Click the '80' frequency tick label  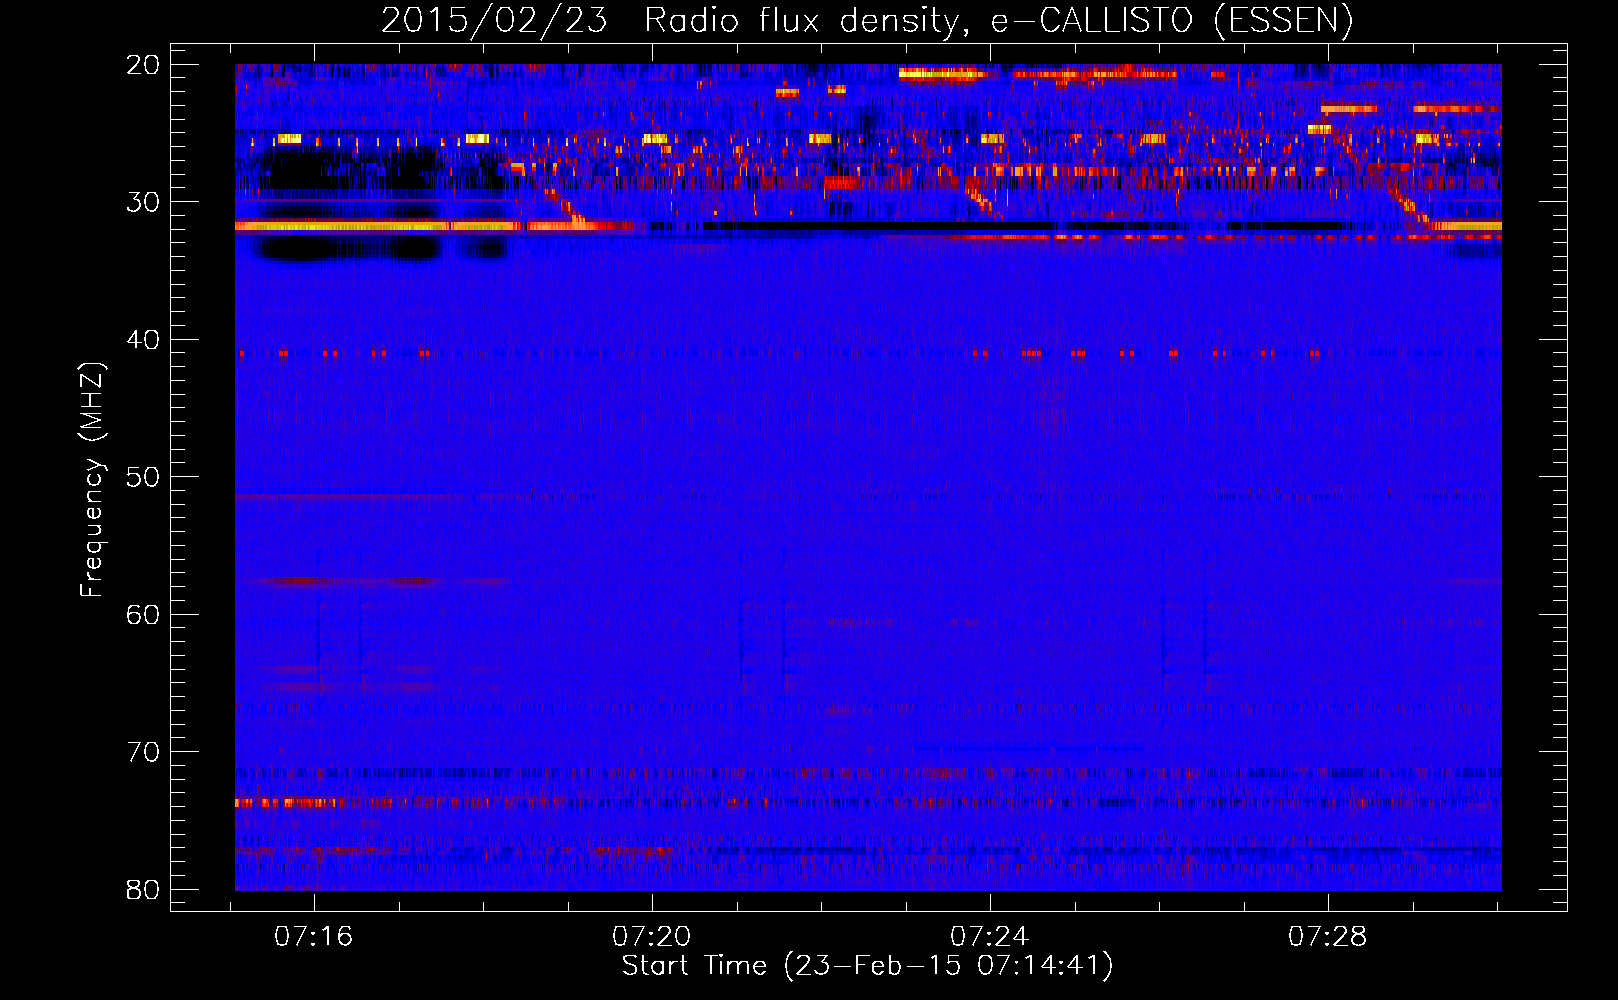click(143, 889)
